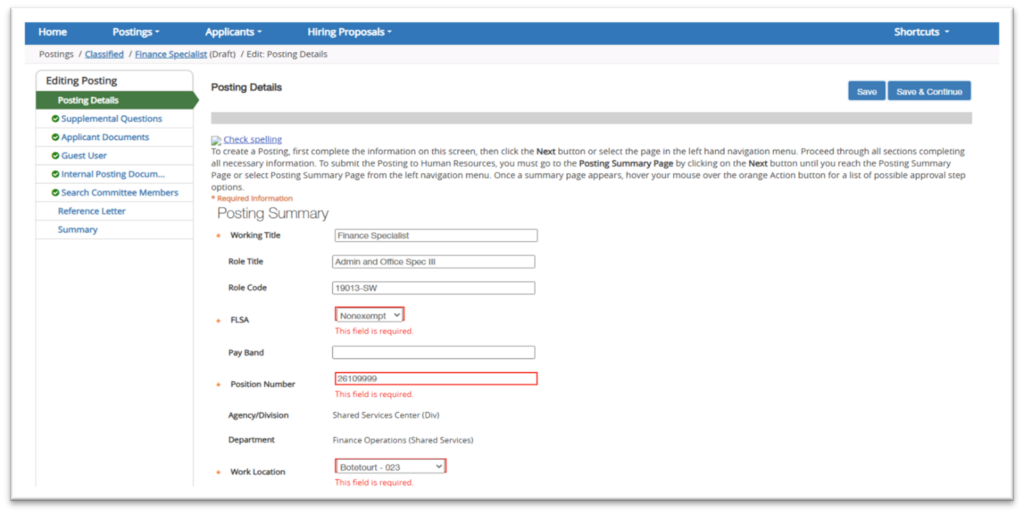Image resolution: width=1024 pixels, height=514 pixels.
Task: Expand the Postings menu
Action: (136, 32)
